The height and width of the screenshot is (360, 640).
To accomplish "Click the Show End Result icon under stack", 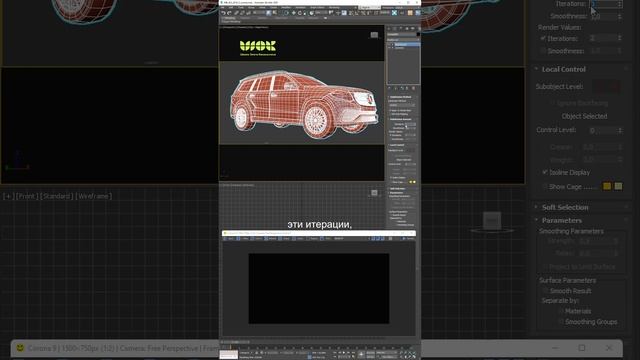I will [x=396, y=88].
